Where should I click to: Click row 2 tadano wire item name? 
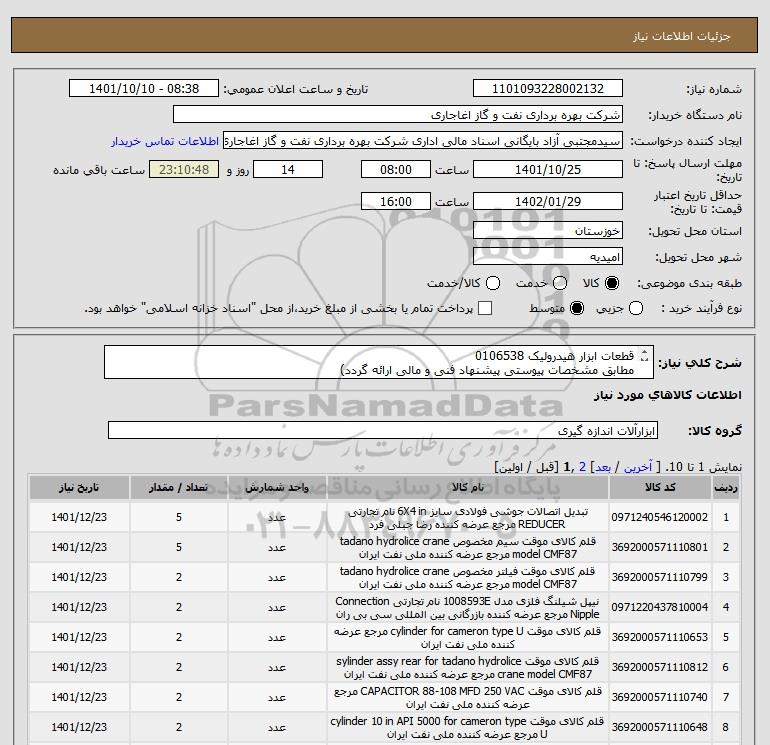point(468,548)
